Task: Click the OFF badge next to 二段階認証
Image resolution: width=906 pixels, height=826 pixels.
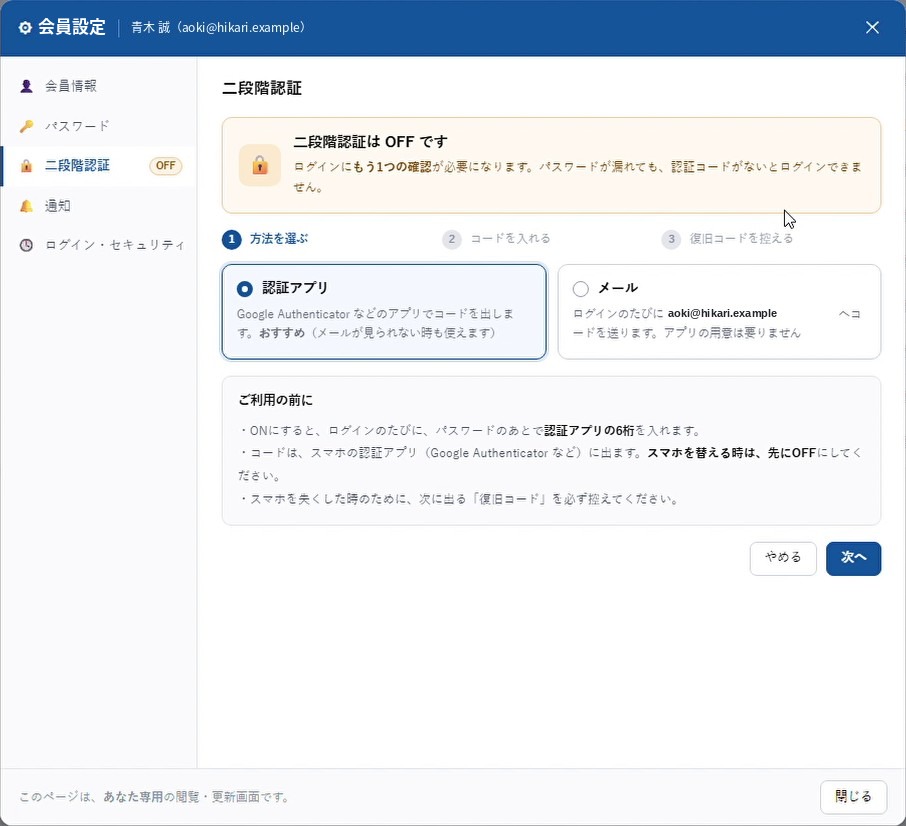Action: (x=165, y=166)
